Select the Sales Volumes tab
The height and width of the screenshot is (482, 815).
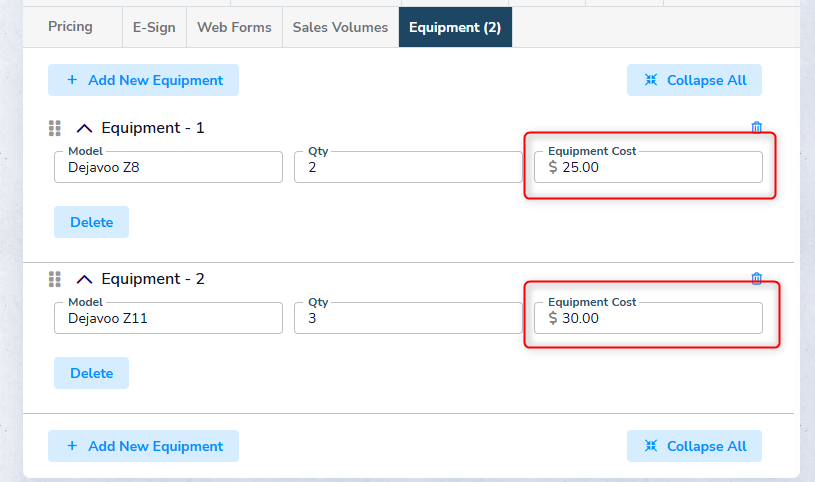340,28
